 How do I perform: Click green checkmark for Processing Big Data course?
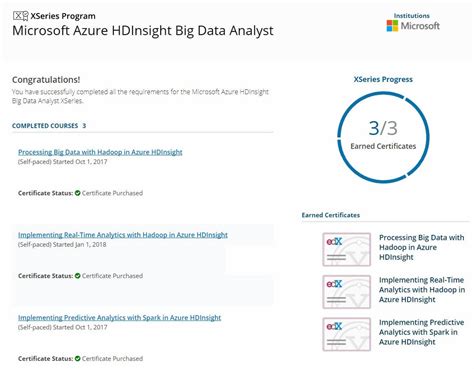tap(78, 193)
